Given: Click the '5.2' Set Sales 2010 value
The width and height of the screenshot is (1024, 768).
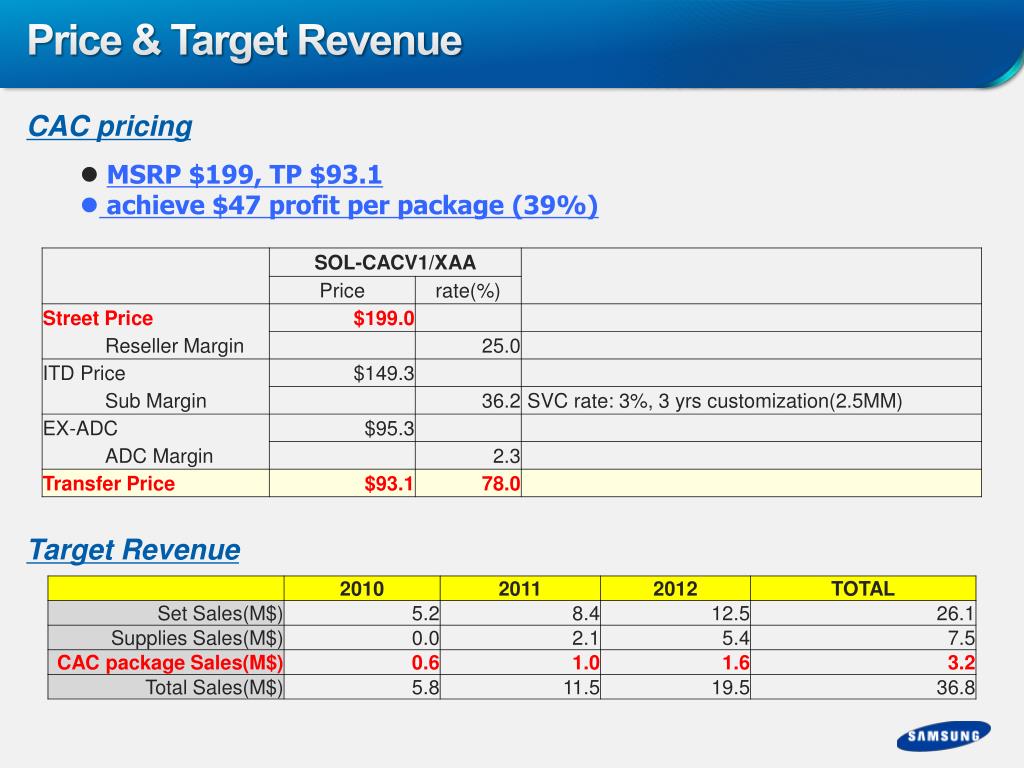Looking at the screenshot, I should pyautogui.click(x=425, y=614).
